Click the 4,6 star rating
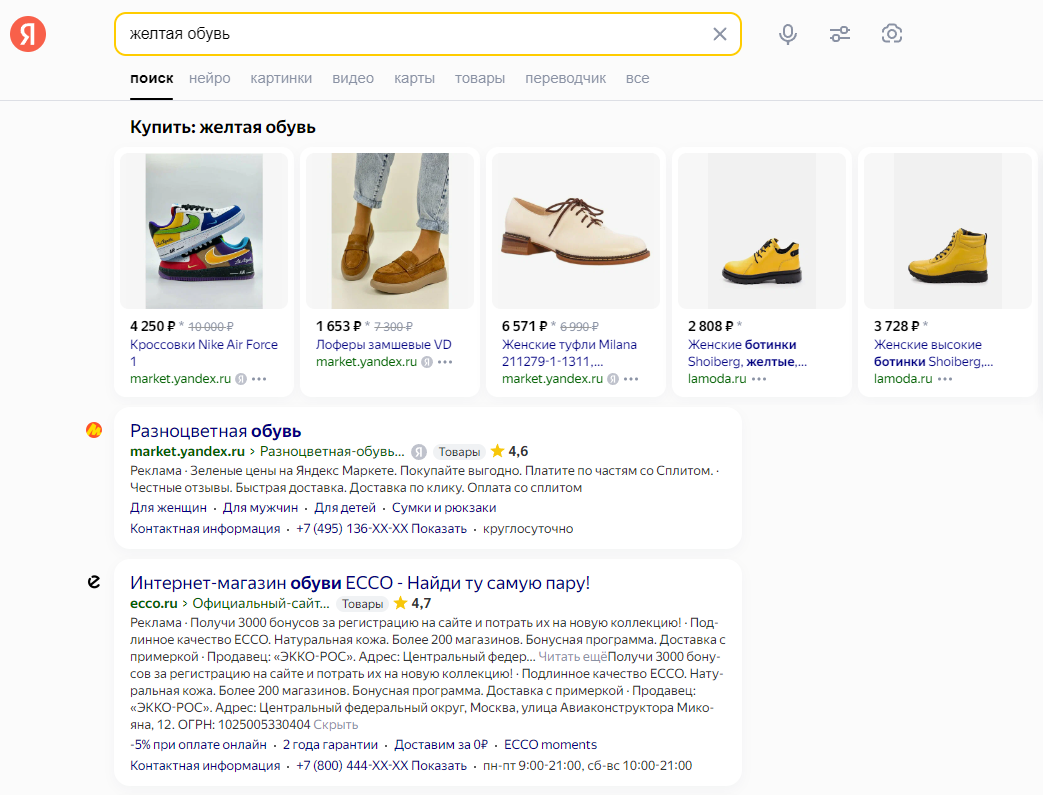This screenshot has width=1043, height=795. point(510,451)
